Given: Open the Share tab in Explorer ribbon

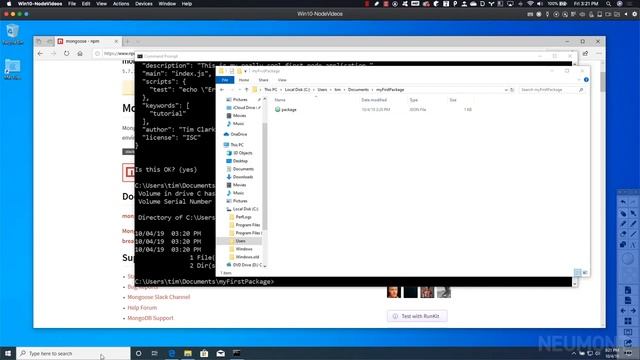Looking at the screenshot, I should [263, 80].
